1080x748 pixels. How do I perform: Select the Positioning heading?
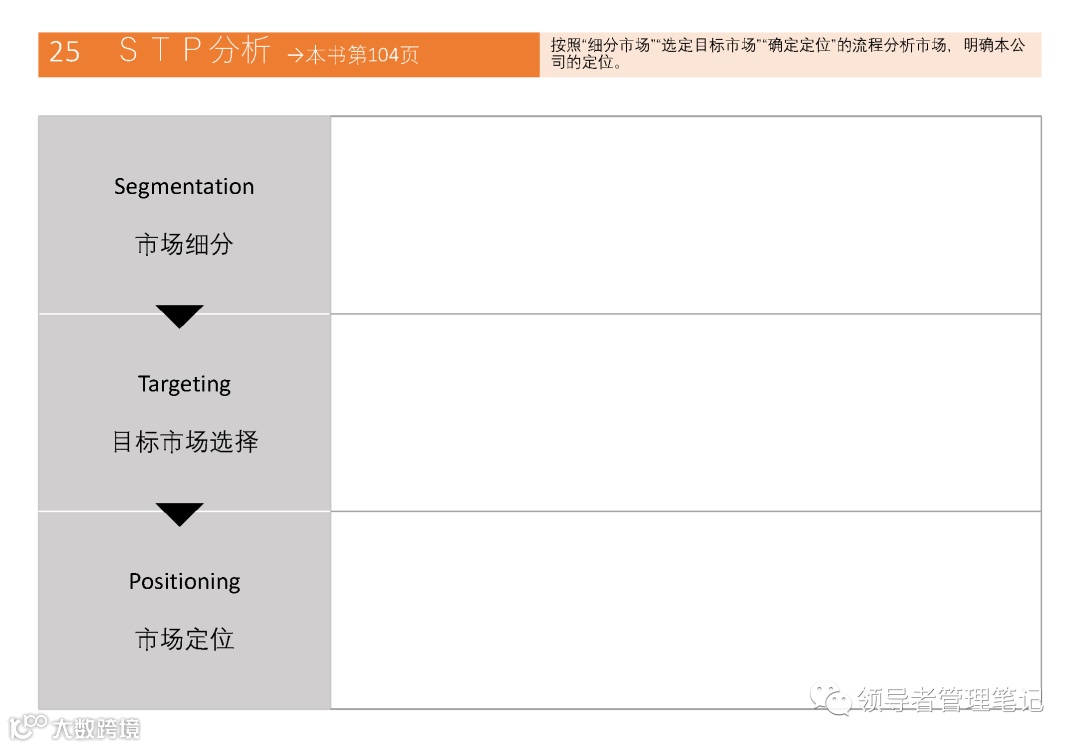(x=184, y=581)
